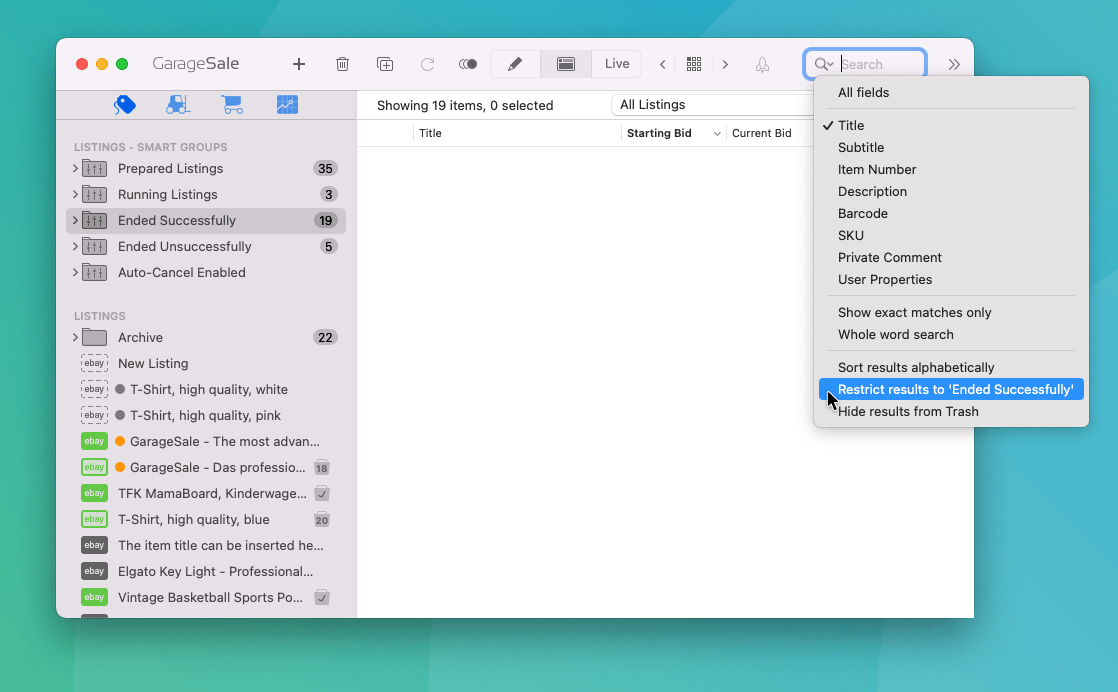Go to next listing with right chevron

click(725, 64)
